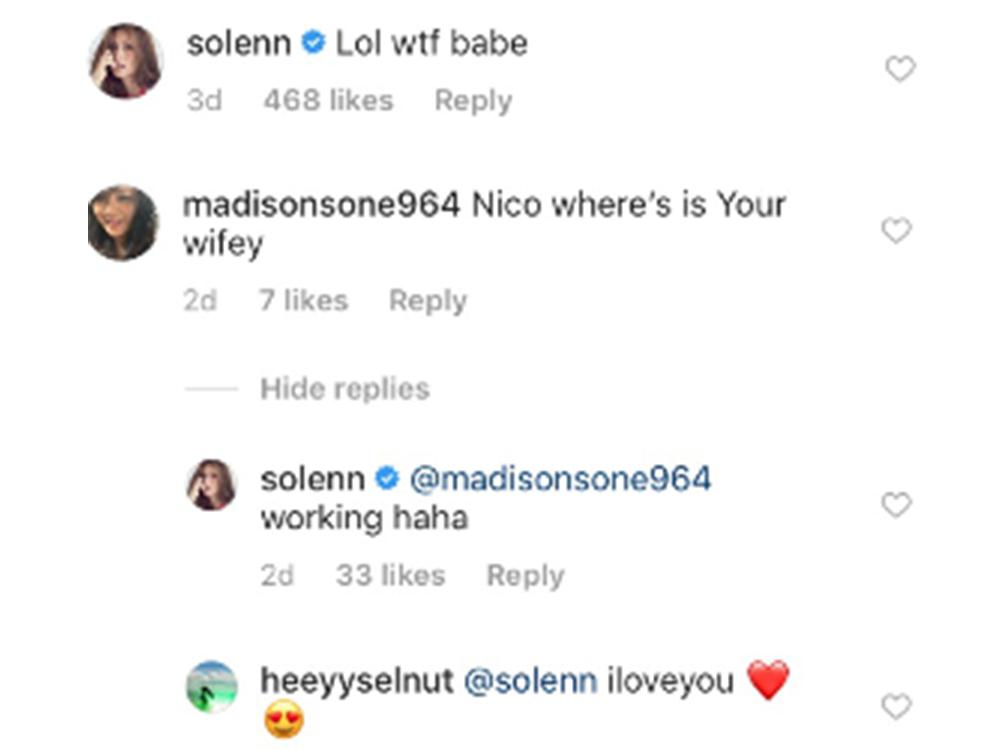Viewport: 1000px width, 750px height.
Task: Open madisonsone964's profile picture
Action: pos(123,222)
